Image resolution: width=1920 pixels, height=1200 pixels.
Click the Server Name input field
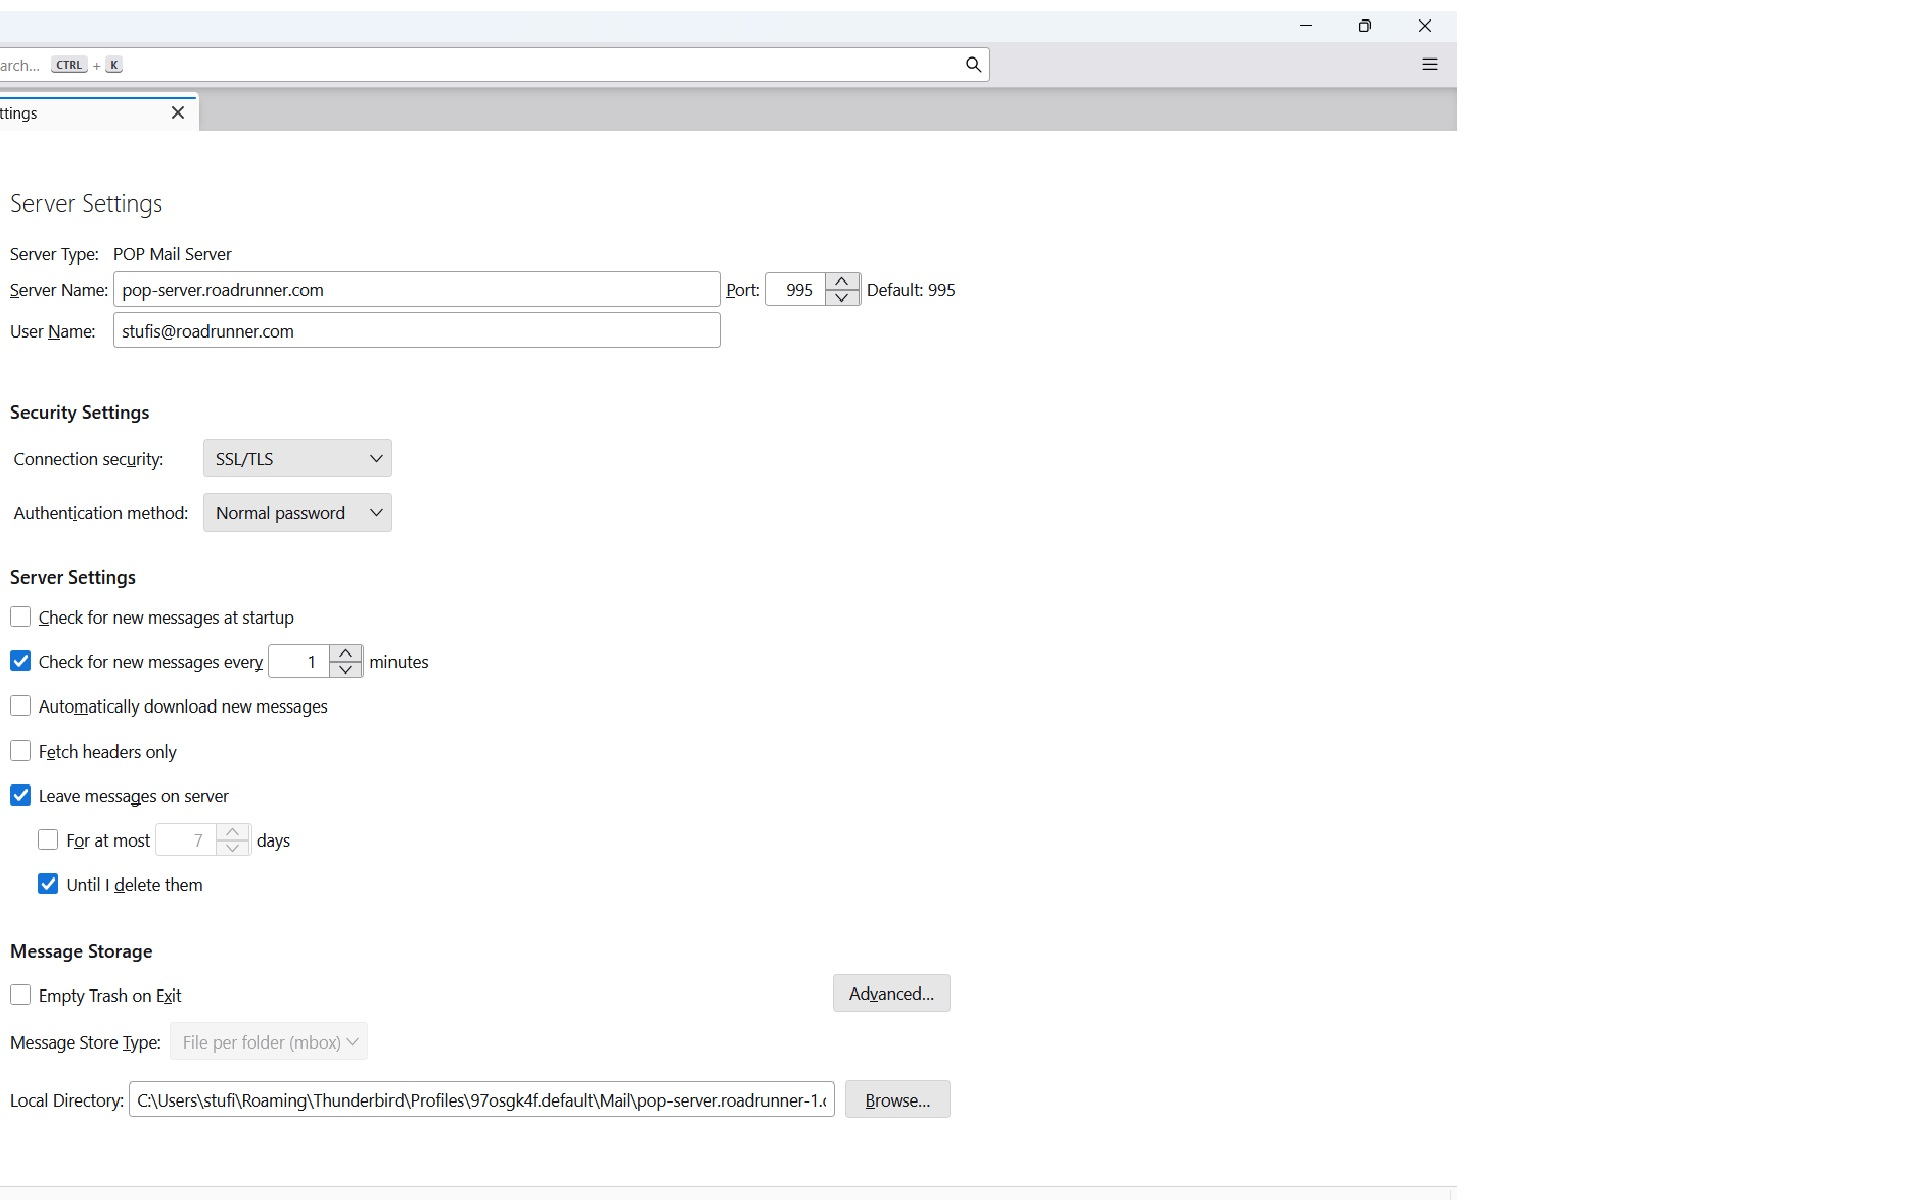(x=416, y=290)
